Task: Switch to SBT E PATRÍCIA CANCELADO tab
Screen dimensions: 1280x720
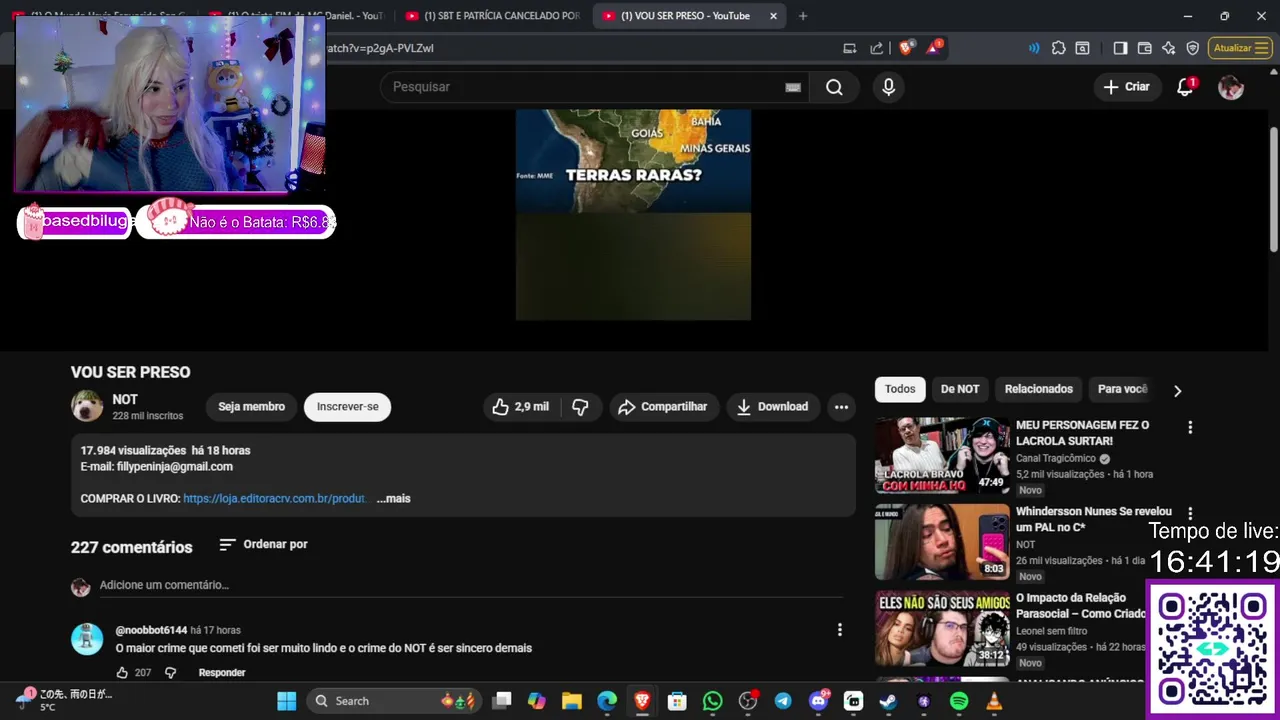Action: pos(492,16)
